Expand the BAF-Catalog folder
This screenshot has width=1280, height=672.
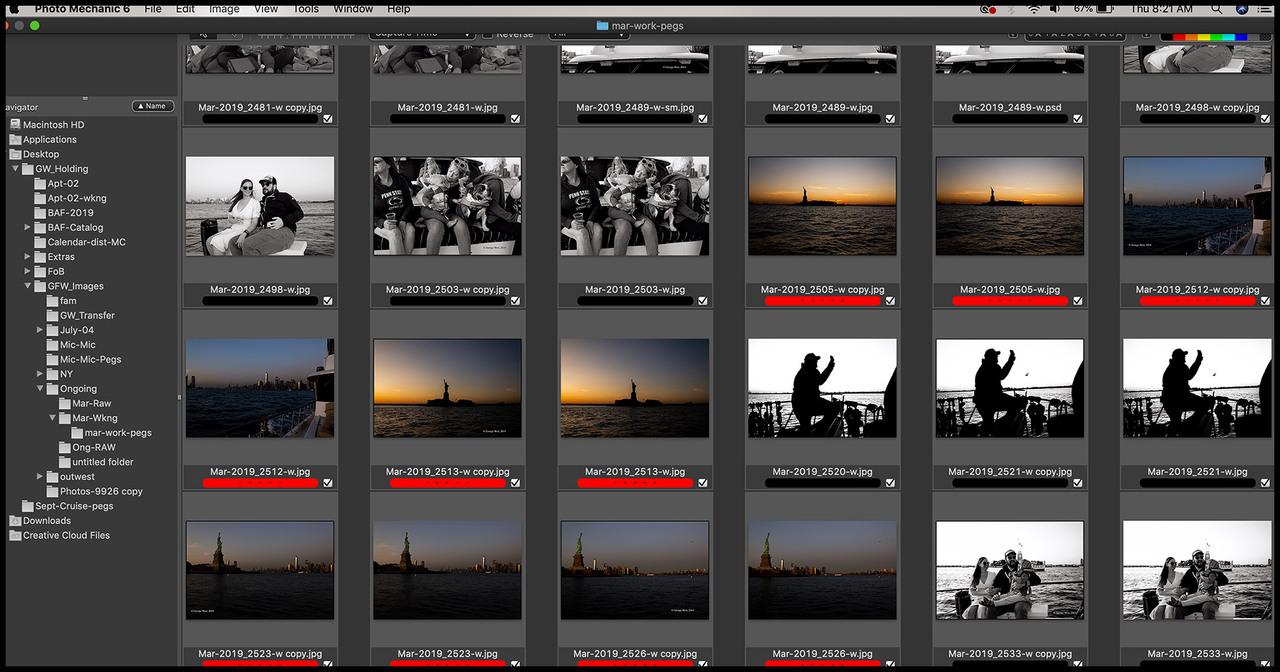(28, 228)
